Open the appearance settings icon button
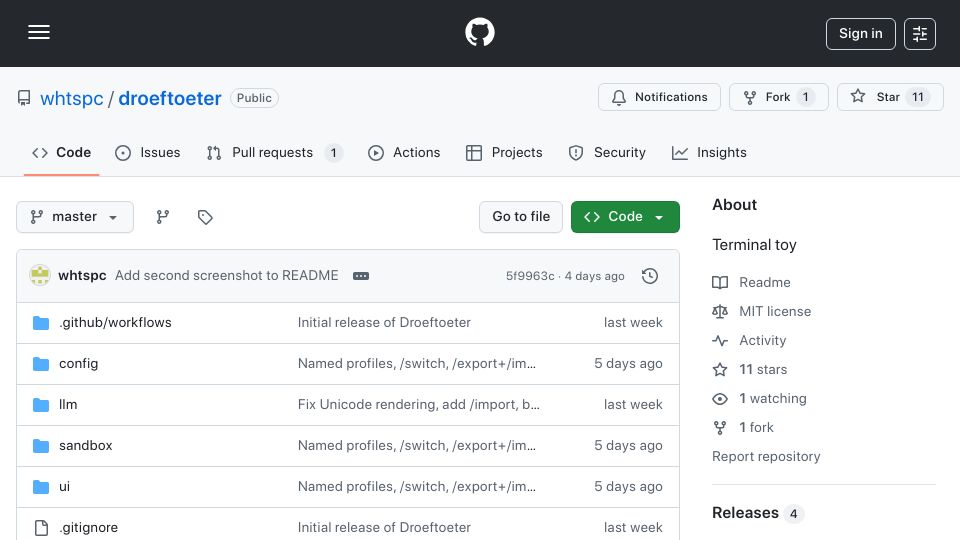The height and width of the screenshot is (540, 960). point(920,34)
